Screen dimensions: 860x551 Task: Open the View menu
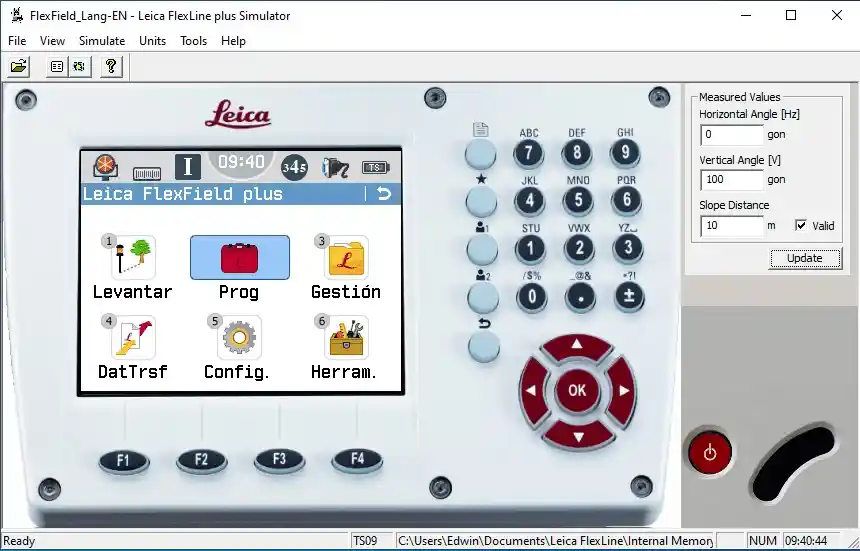(x=53, y=41)
